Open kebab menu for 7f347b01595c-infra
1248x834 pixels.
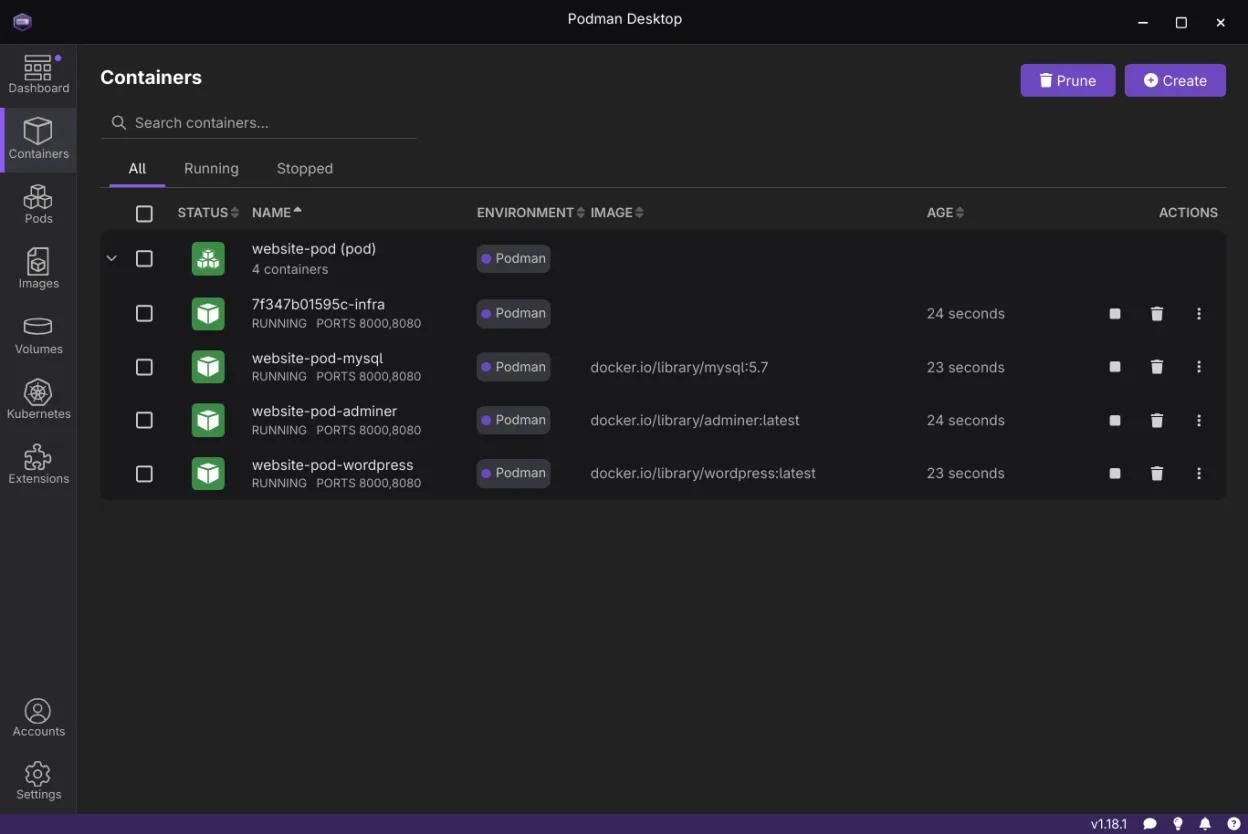(x=1199, y=314)
